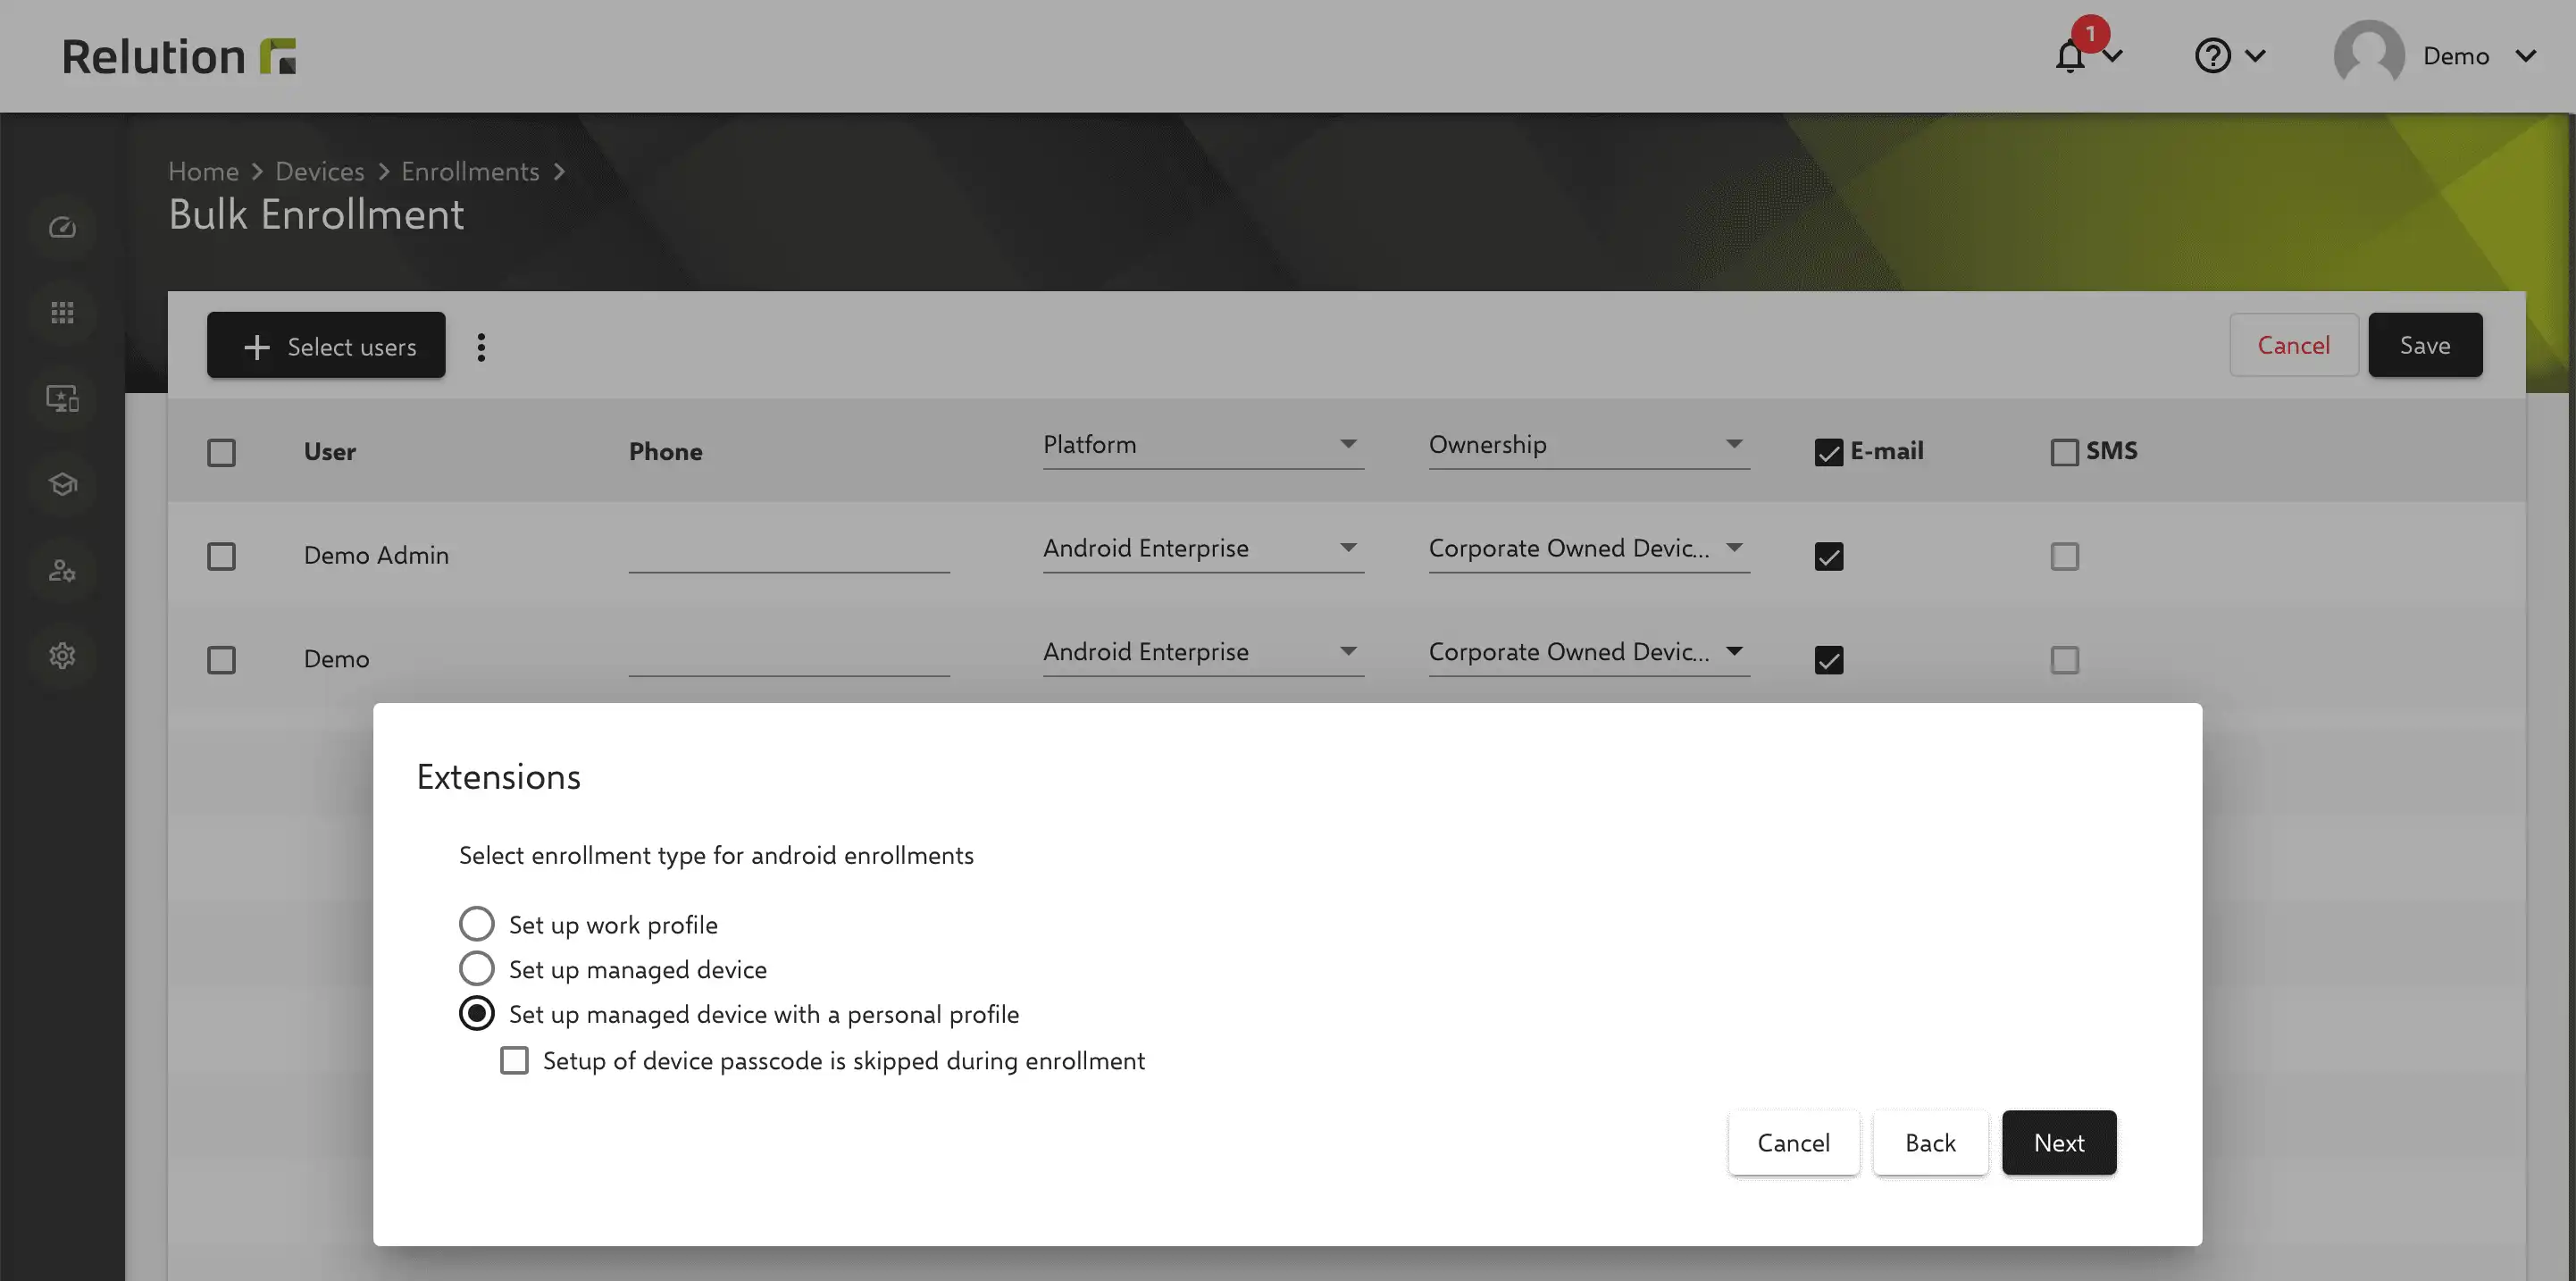
Task: Open the help question mark icon
Action: (2212, 55)
